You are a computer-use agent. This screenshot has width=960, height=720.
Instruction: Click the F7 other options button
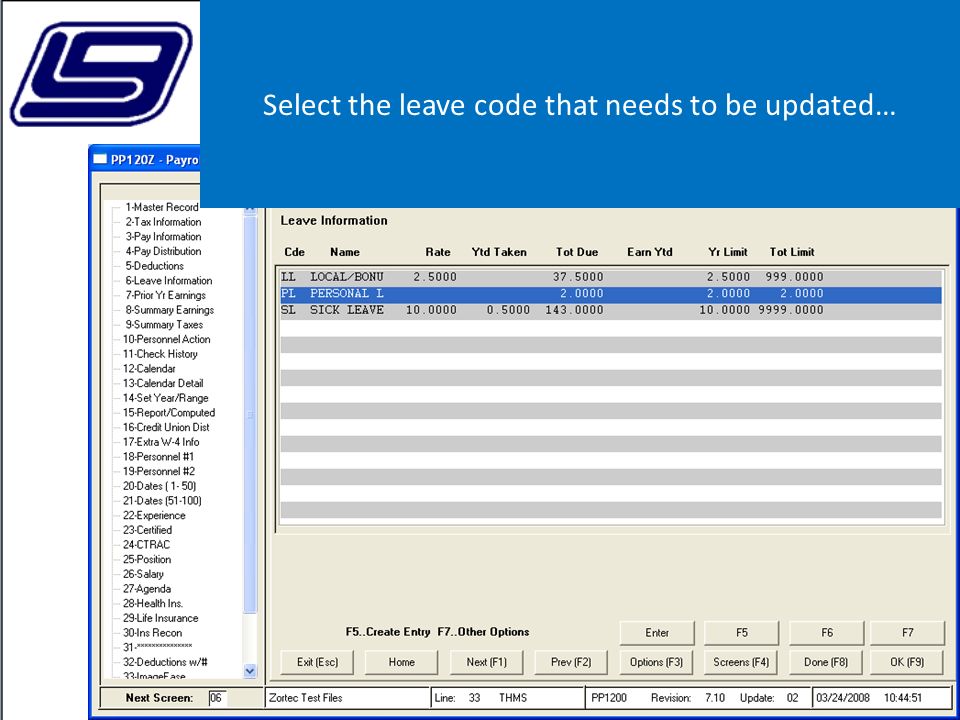pyautogui.click(x=907, y=633)
